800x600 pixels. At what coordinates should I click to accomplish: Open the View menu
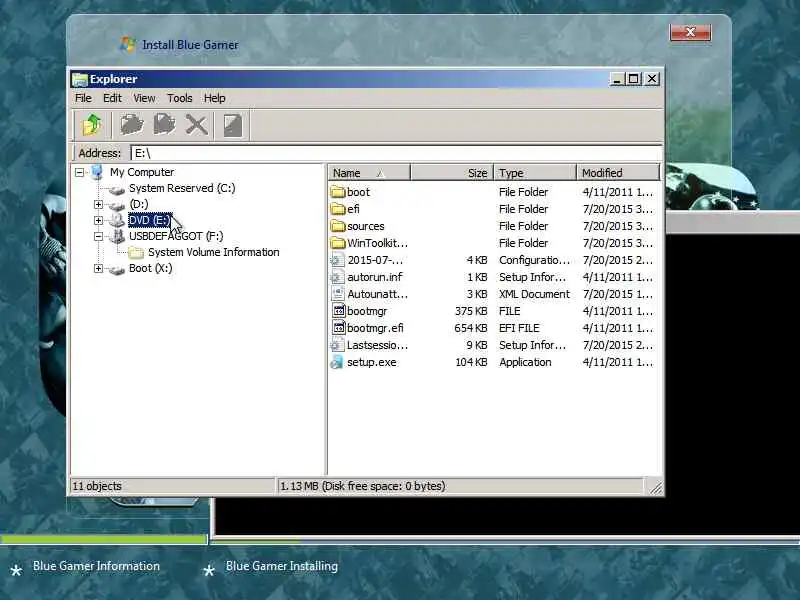[144, 98]
